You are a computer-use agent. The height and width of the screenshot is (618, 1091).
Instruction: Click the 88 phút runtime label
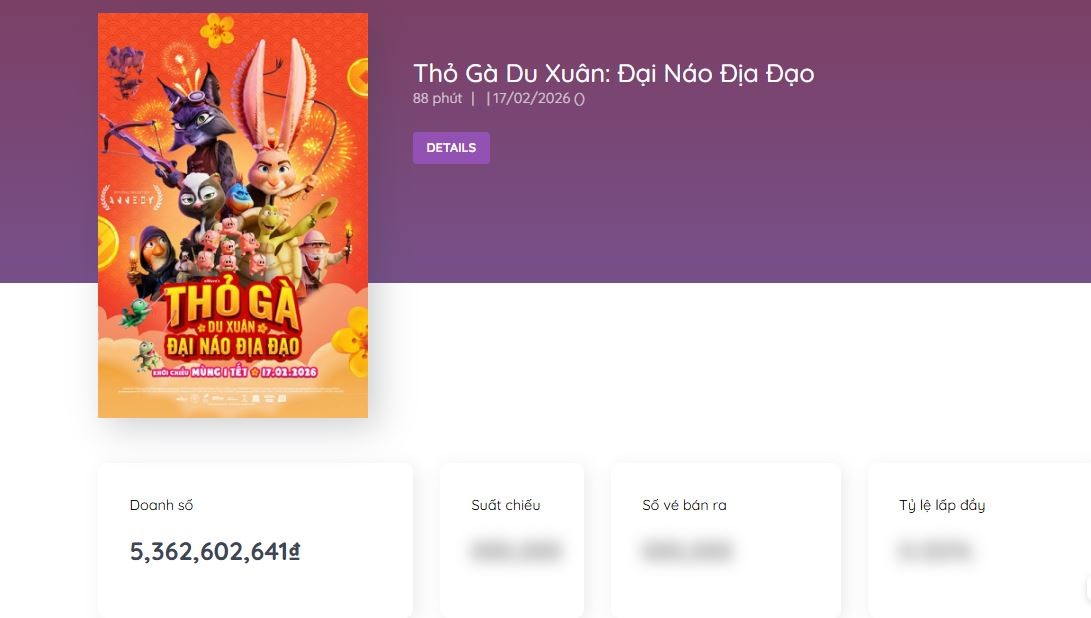coord(437,98)
